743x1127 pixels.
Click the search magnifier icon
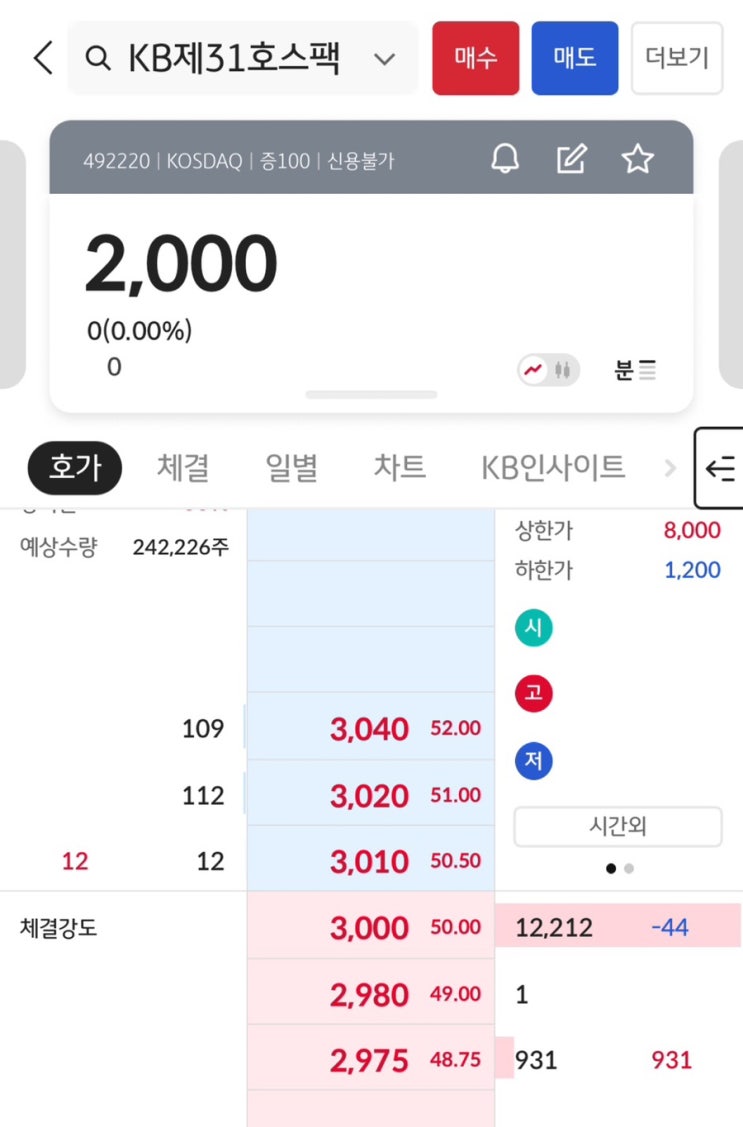pos(98,58)
